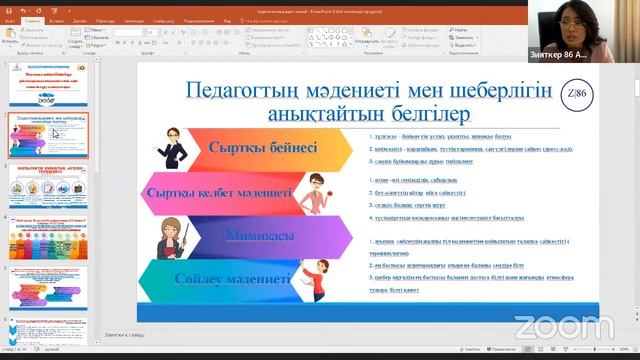The height and width of the screenshot is (360, 640).
Task: Select the rectangle shape in shapes gallery
Action: click(x=331, y=31)
